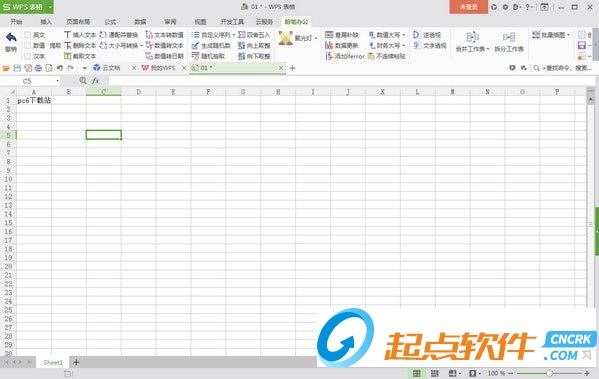
Task: Click the 添加iferror tool
Action: click(345, 56)
